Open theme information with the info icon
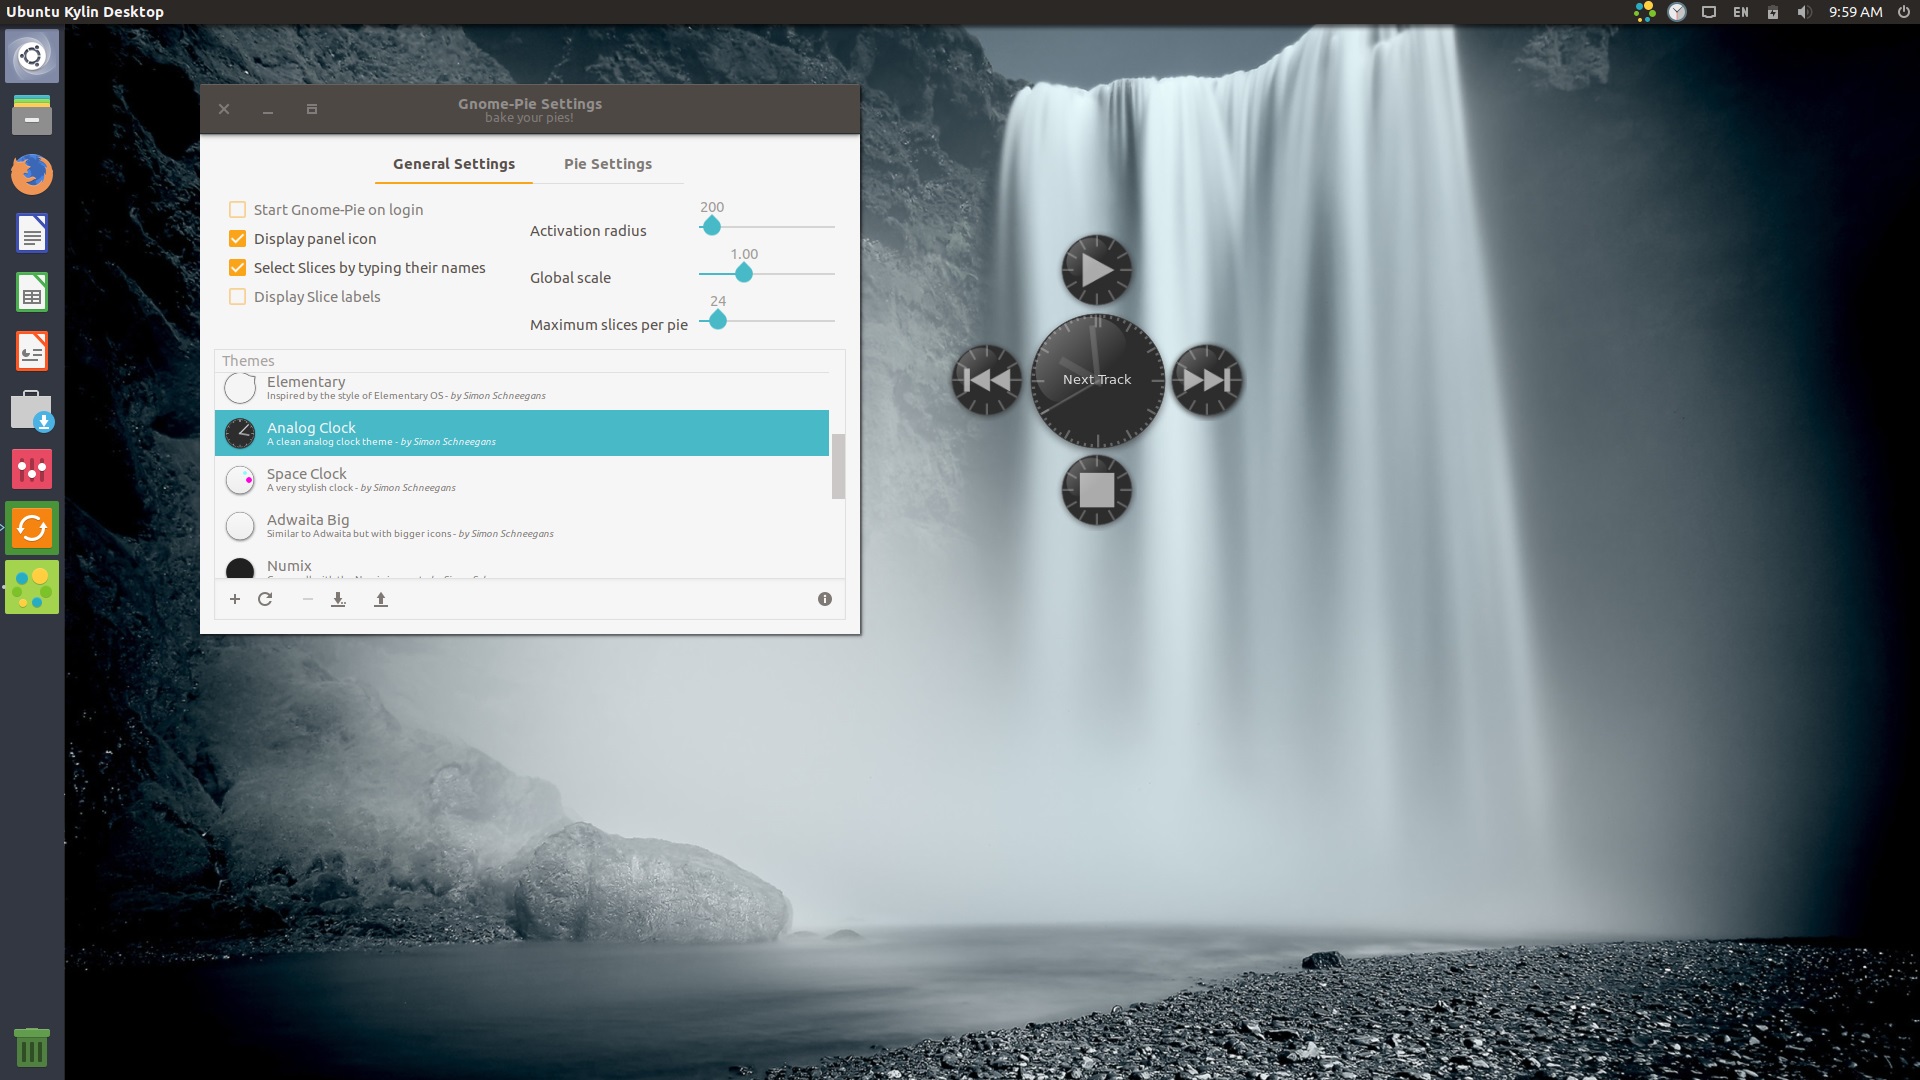This screenshot has width=1920, height=1080. tap(824, 599)
